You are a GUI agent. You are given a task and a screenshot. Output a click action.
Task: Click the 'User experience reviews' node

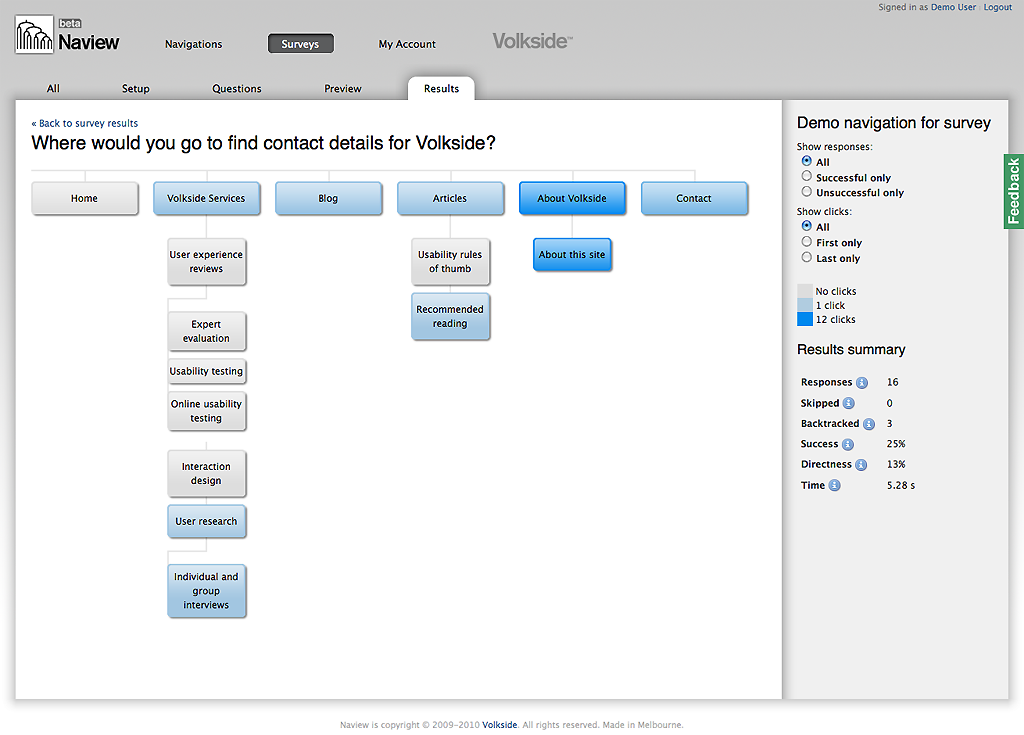pos(206,261)
